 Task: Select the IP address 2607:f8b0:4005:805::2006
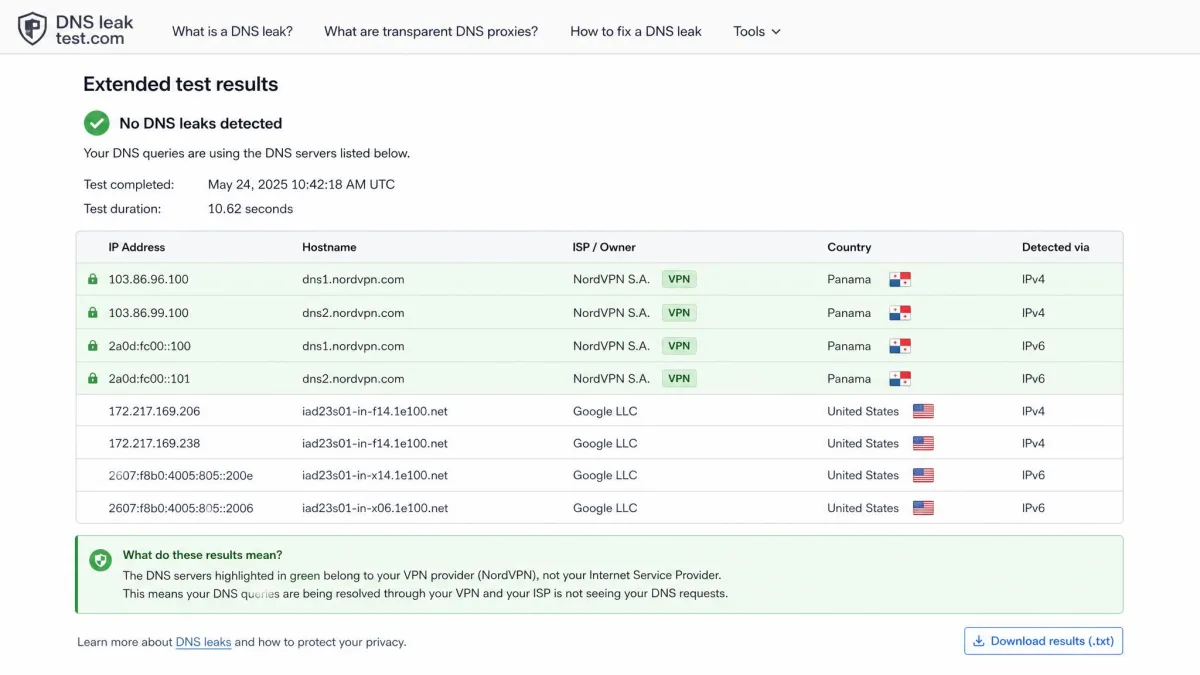(x=181, y=508)
